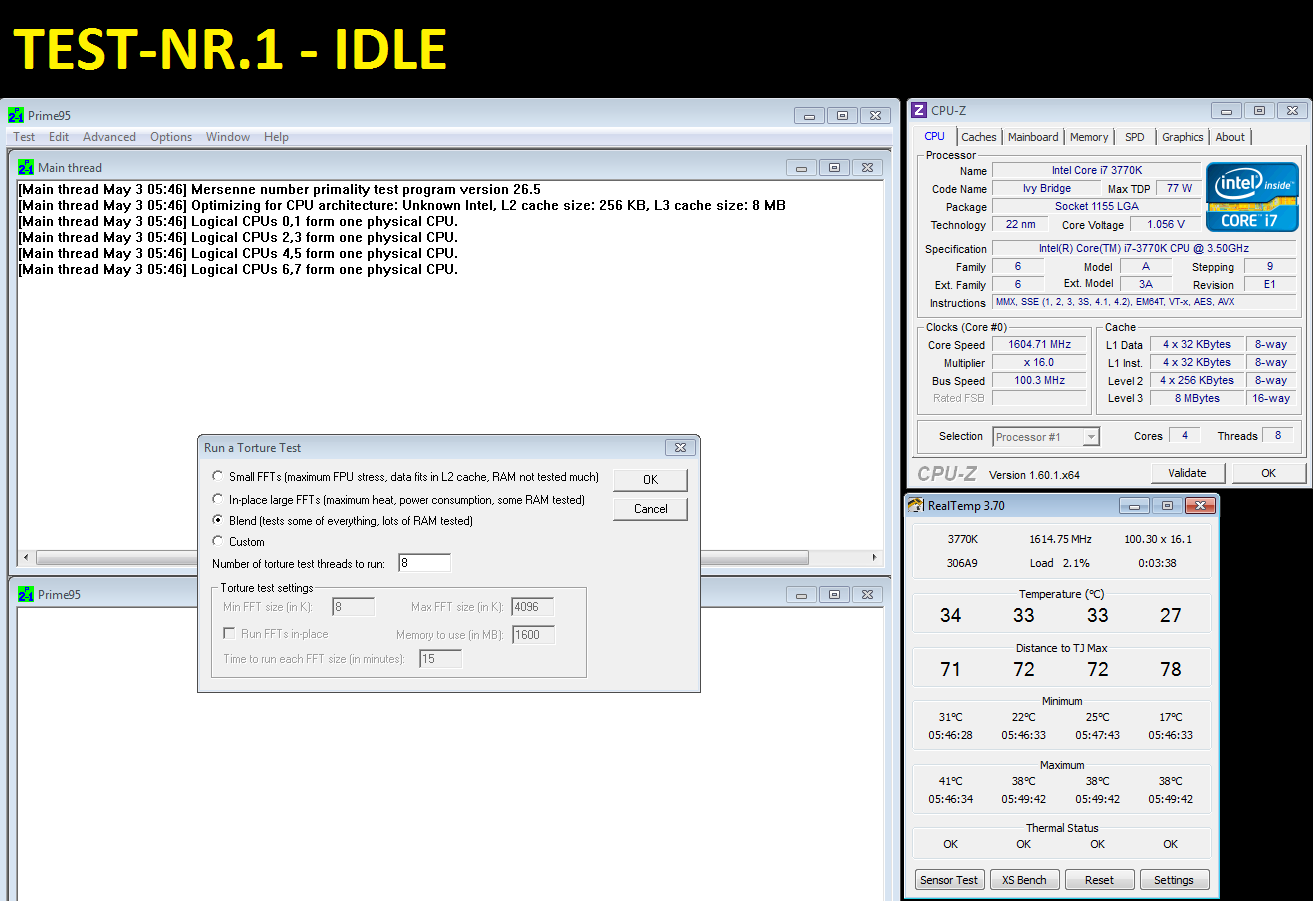Click the Main thread window icon
Viewport: 1313px width, 901px height.
point(26,167)
